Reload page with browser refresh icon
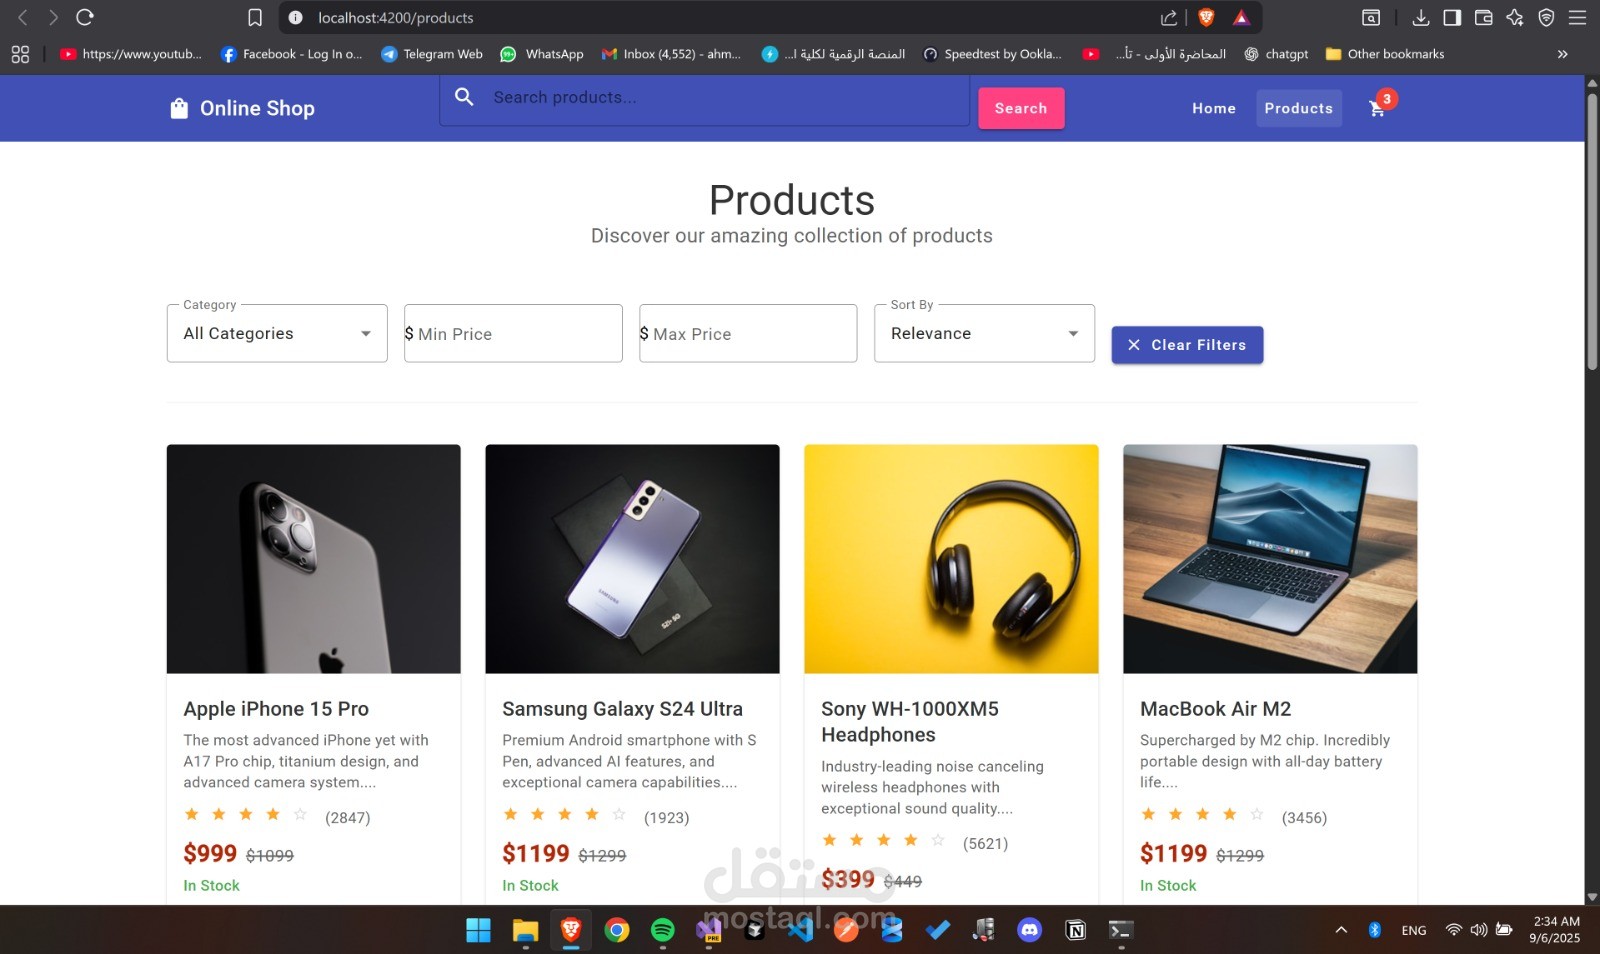 [85, 17]
